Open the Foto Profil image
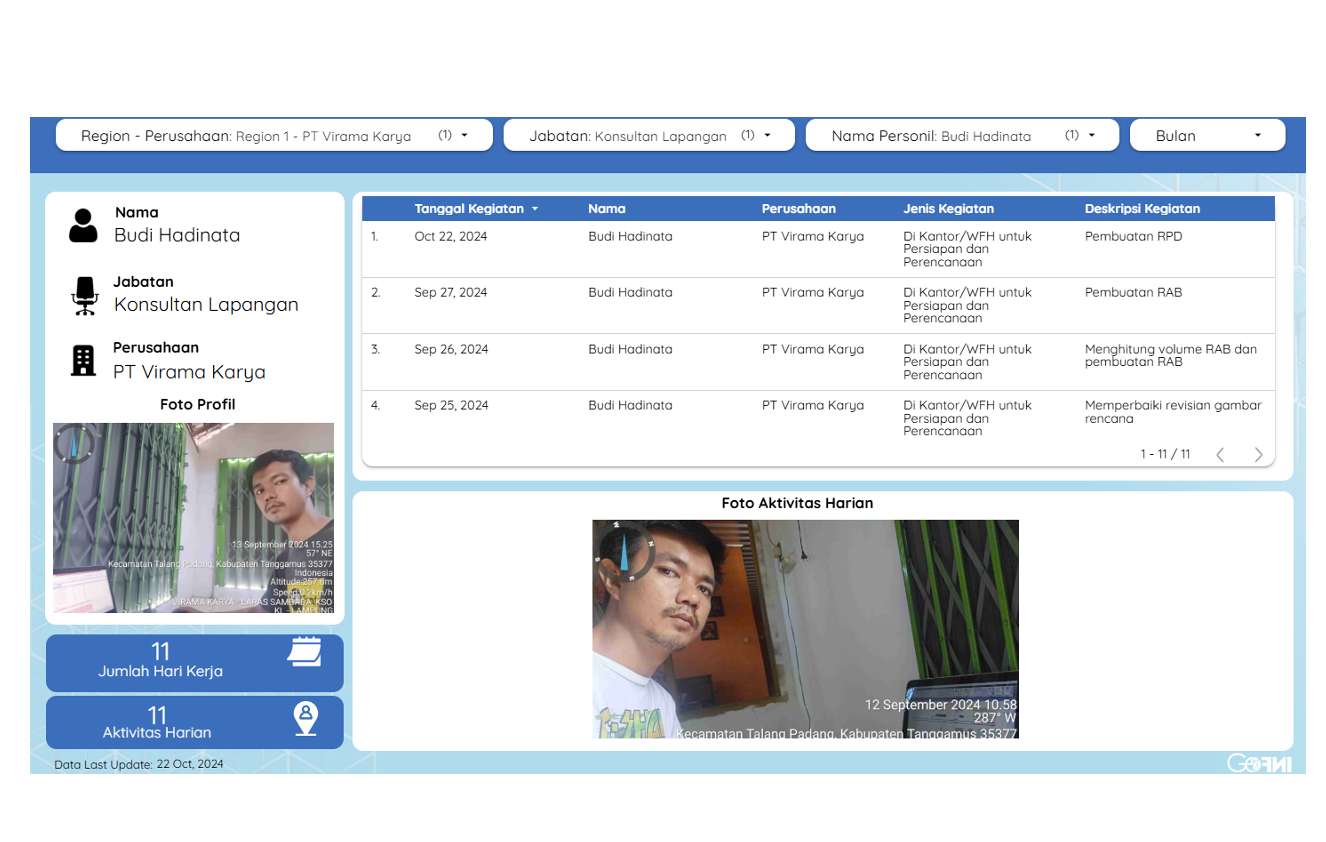This screenshot has width=1326, height=842. [194, 518]
